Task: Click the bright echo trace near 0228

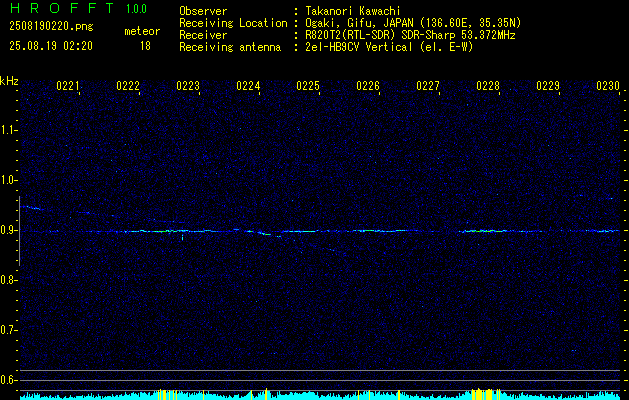Action: click(x=481, y=231)
